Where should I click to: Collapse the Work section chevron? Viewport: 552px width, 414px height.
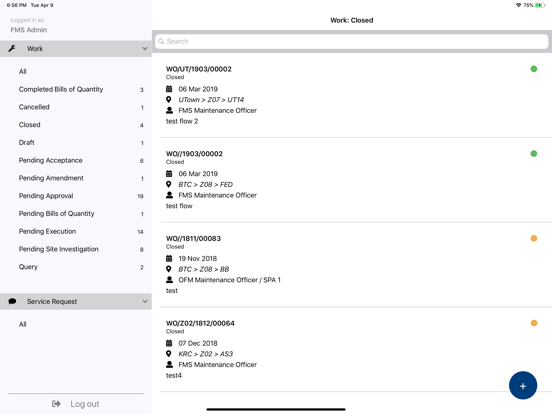[x=145, y=49]
